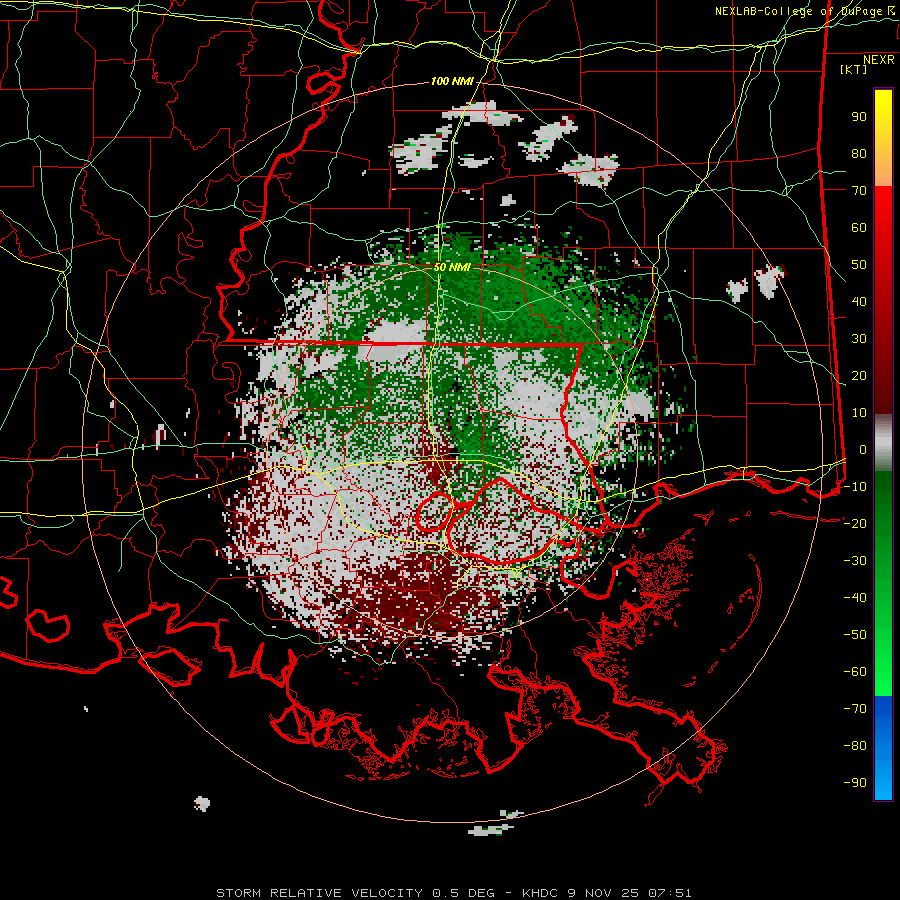Select the -90 value on the velocity scale
900x900 pixels.
(x=855, y=783)
